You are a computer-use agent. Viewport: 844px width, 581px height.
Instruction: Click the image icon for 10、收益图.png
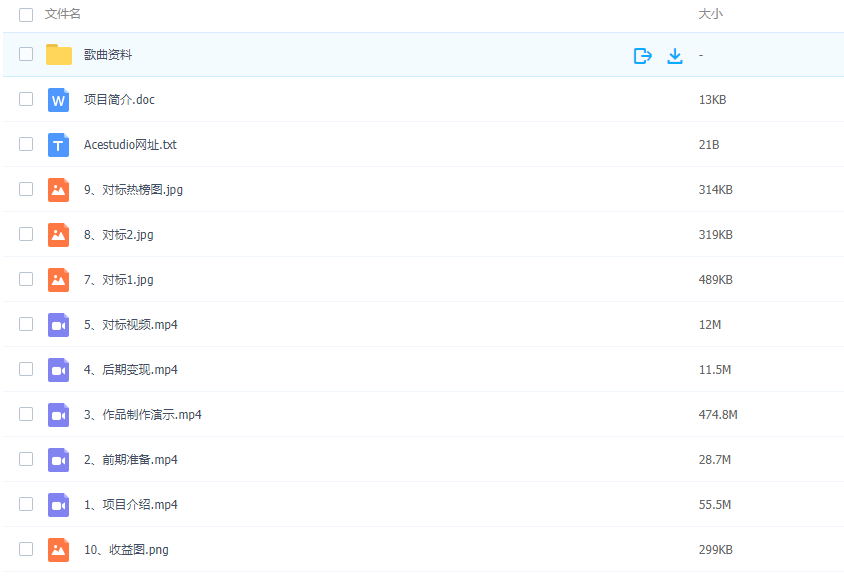[58, 550]
